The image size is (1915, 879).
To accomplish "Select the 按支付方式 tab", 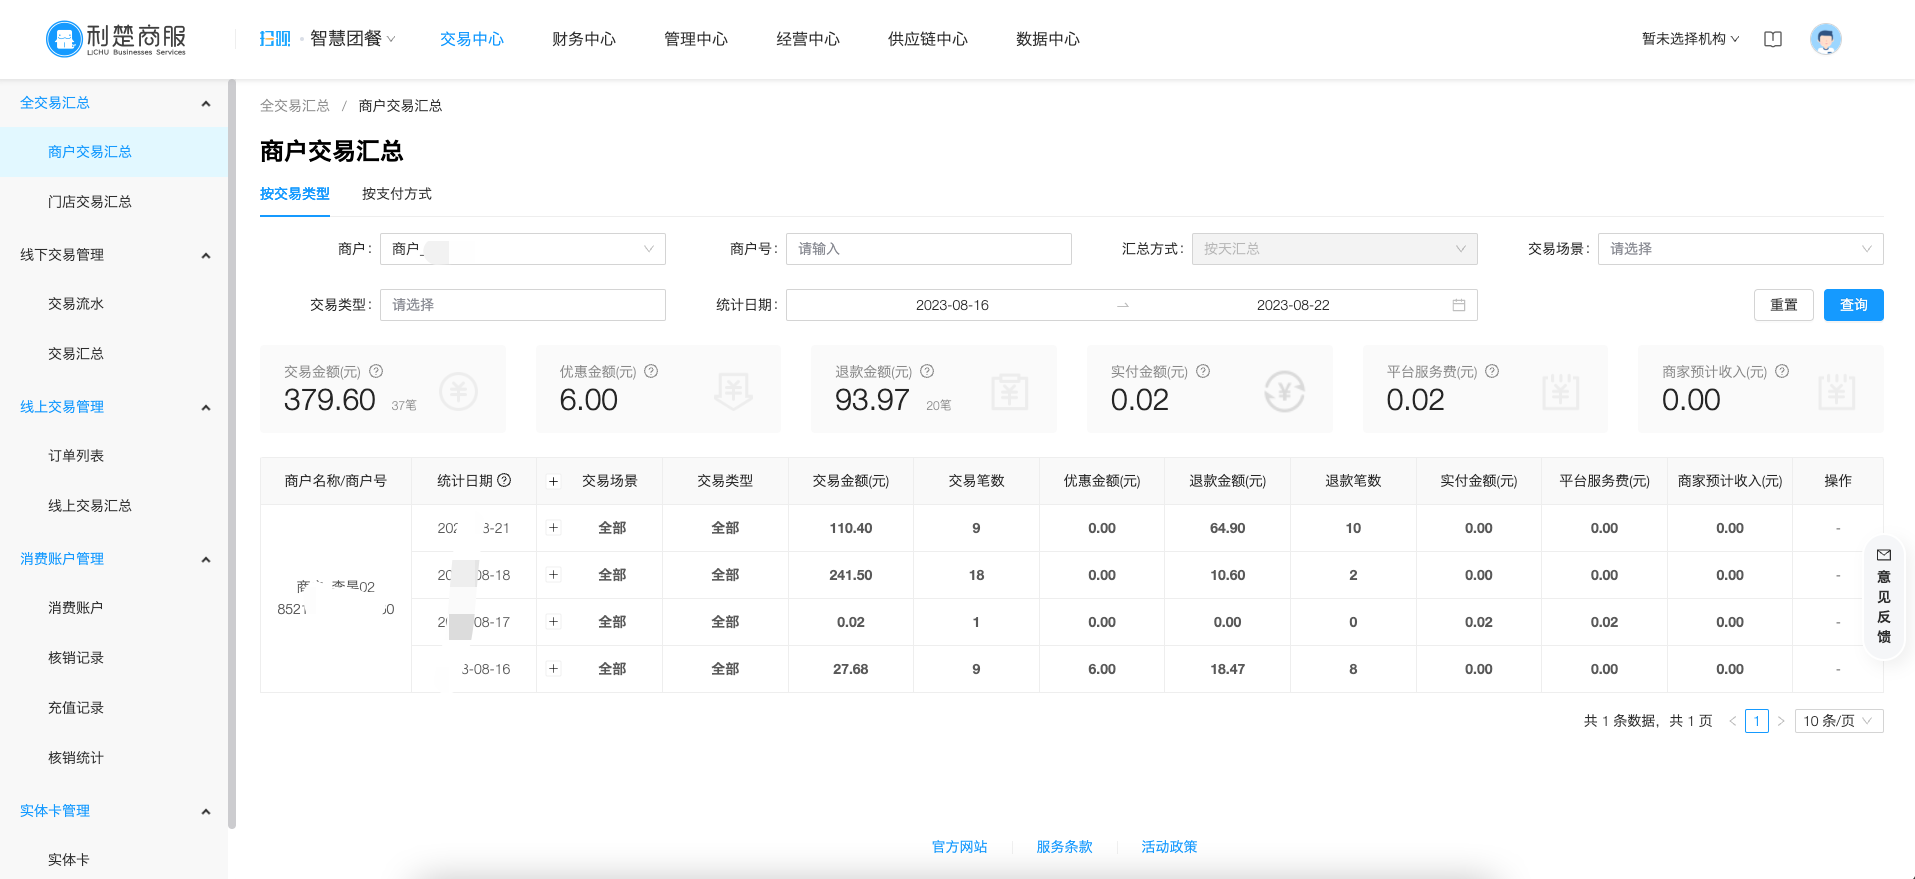I will [x=397, y=194].
